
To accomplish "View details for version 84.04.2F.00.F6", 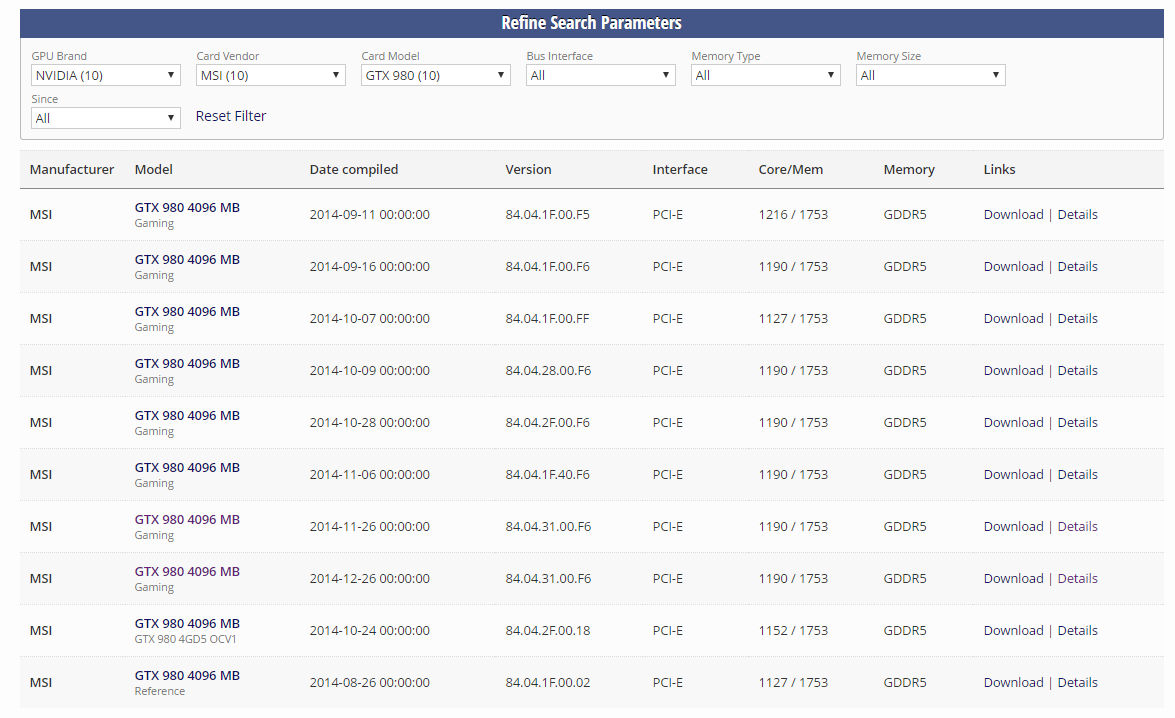I will tap(1078, 422).
